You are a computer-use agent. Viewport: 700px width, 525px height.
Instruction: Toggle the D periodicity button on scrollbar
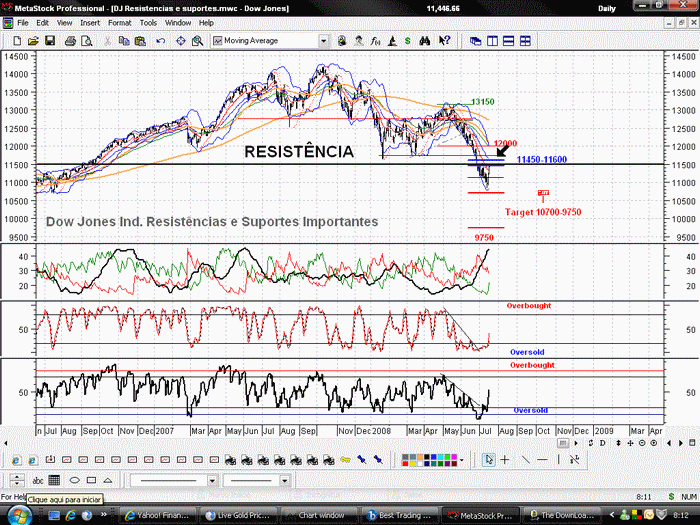pyautogui.click(x=603, y=443)
